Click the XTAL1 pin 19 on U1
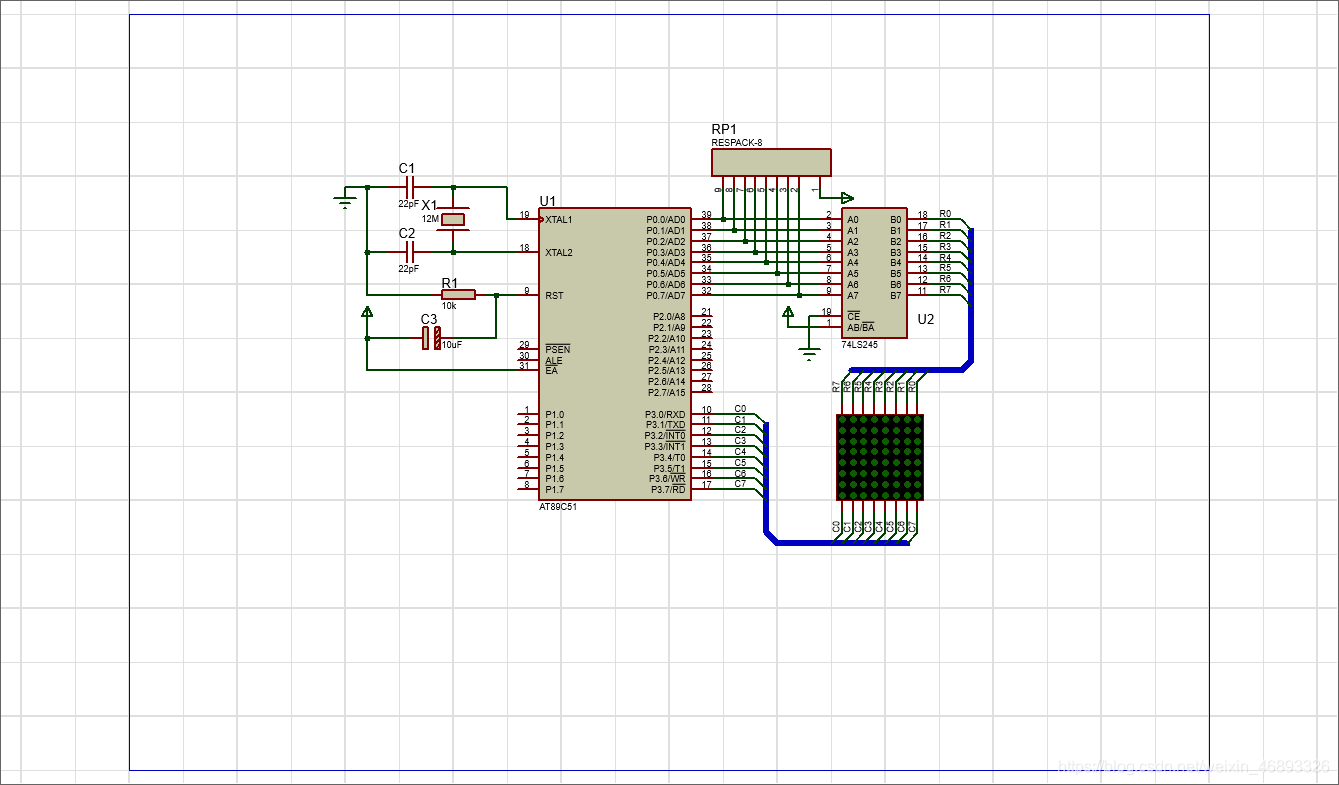The height and width of the screenshot is (785, 1339). pos(528,219)
